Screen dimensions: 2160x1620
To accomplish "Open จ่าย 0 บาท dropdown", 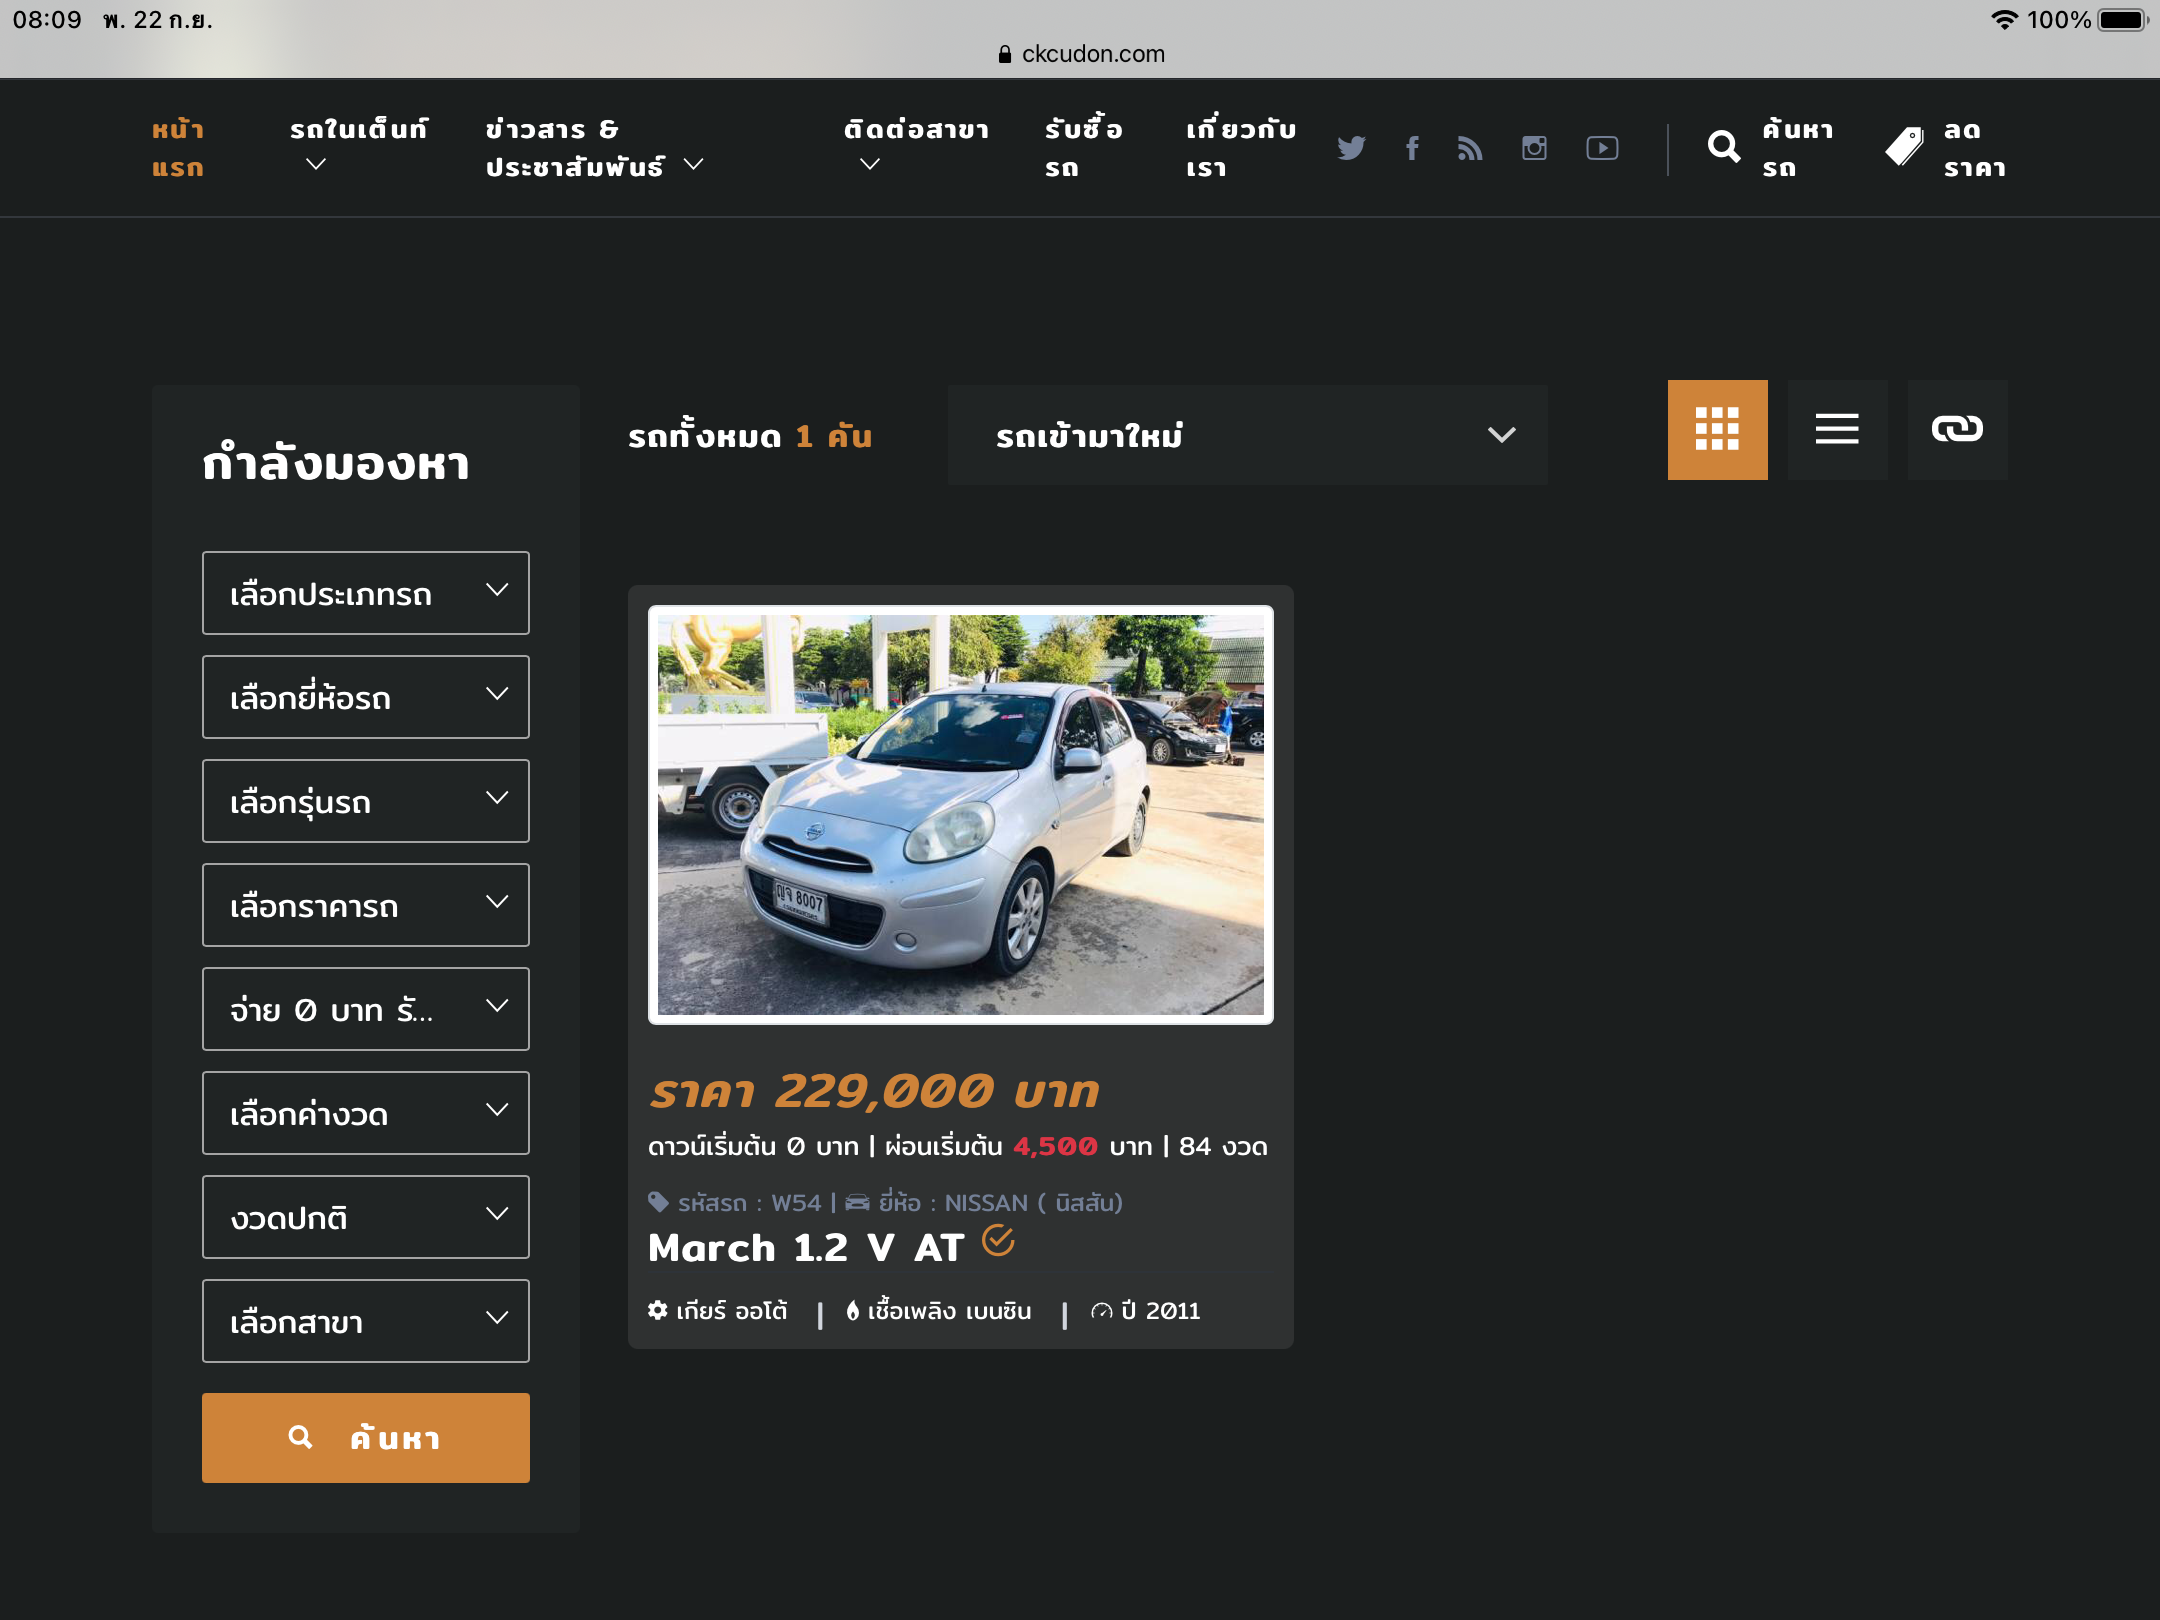I will tap(366, 1009).
